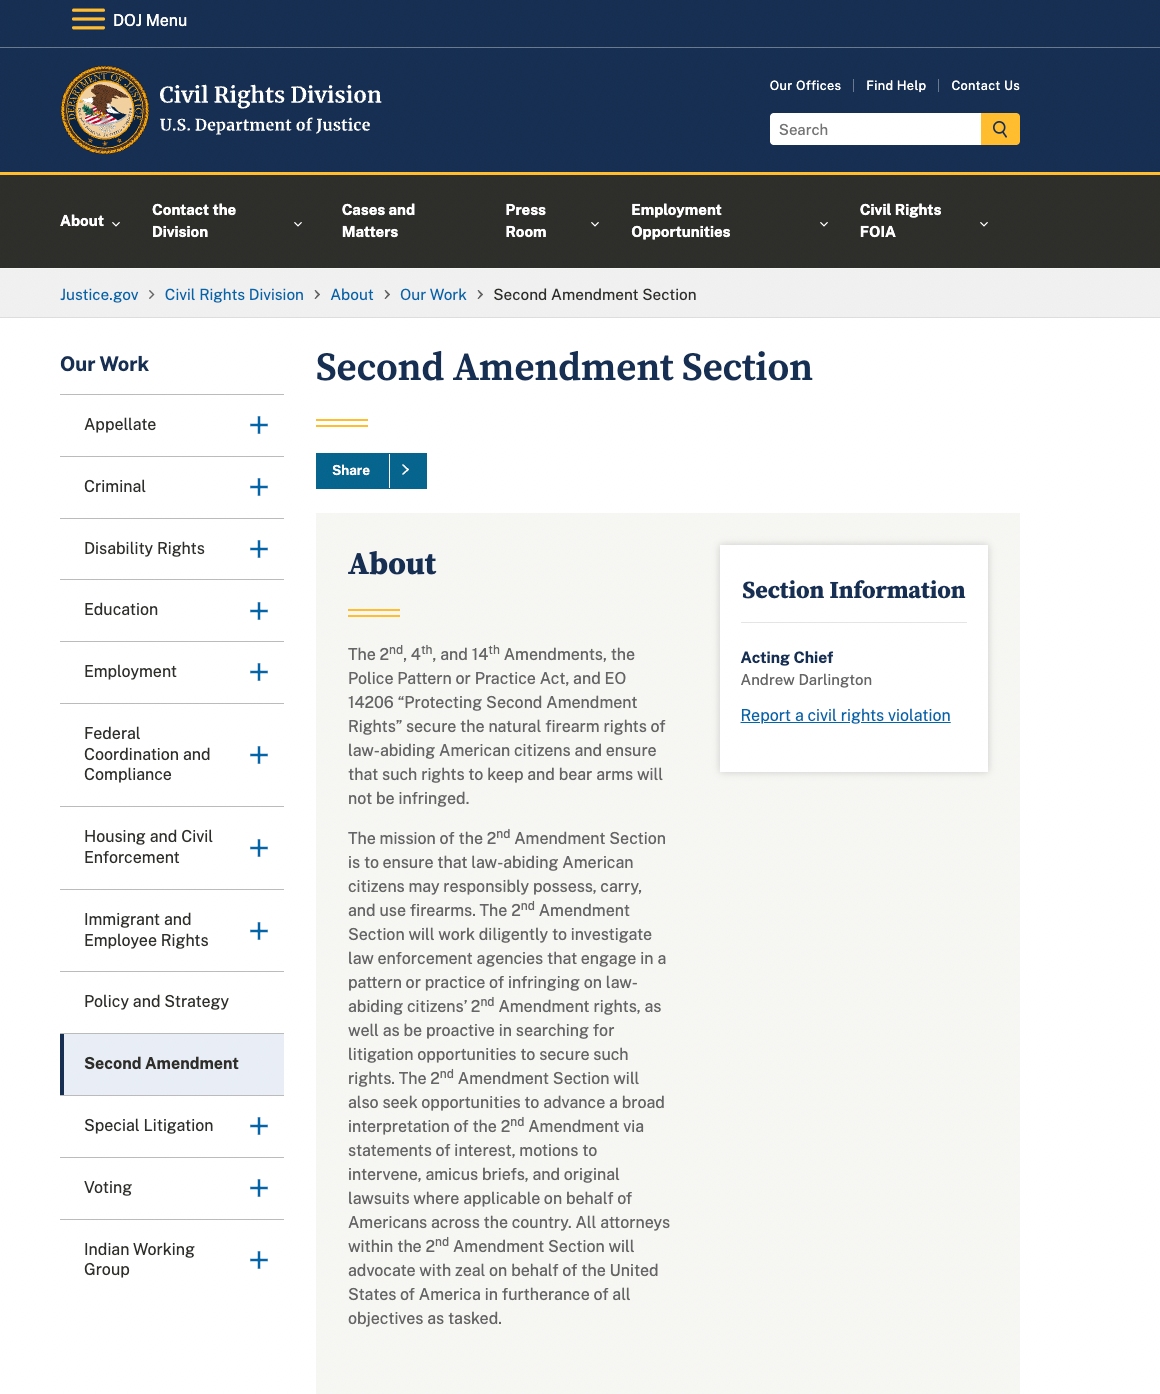Expand Special Litigation sidebar submenu
1160x1394 pixels.
[259, 1126]
